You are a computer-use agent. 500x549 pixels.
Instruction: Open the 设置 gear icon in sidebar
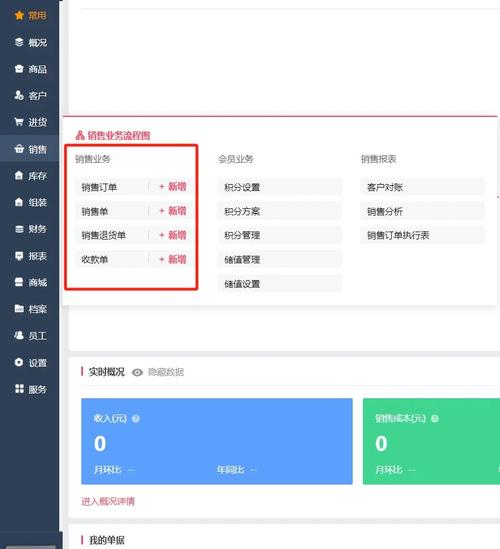pyautogui.click(x=19, y=362)
